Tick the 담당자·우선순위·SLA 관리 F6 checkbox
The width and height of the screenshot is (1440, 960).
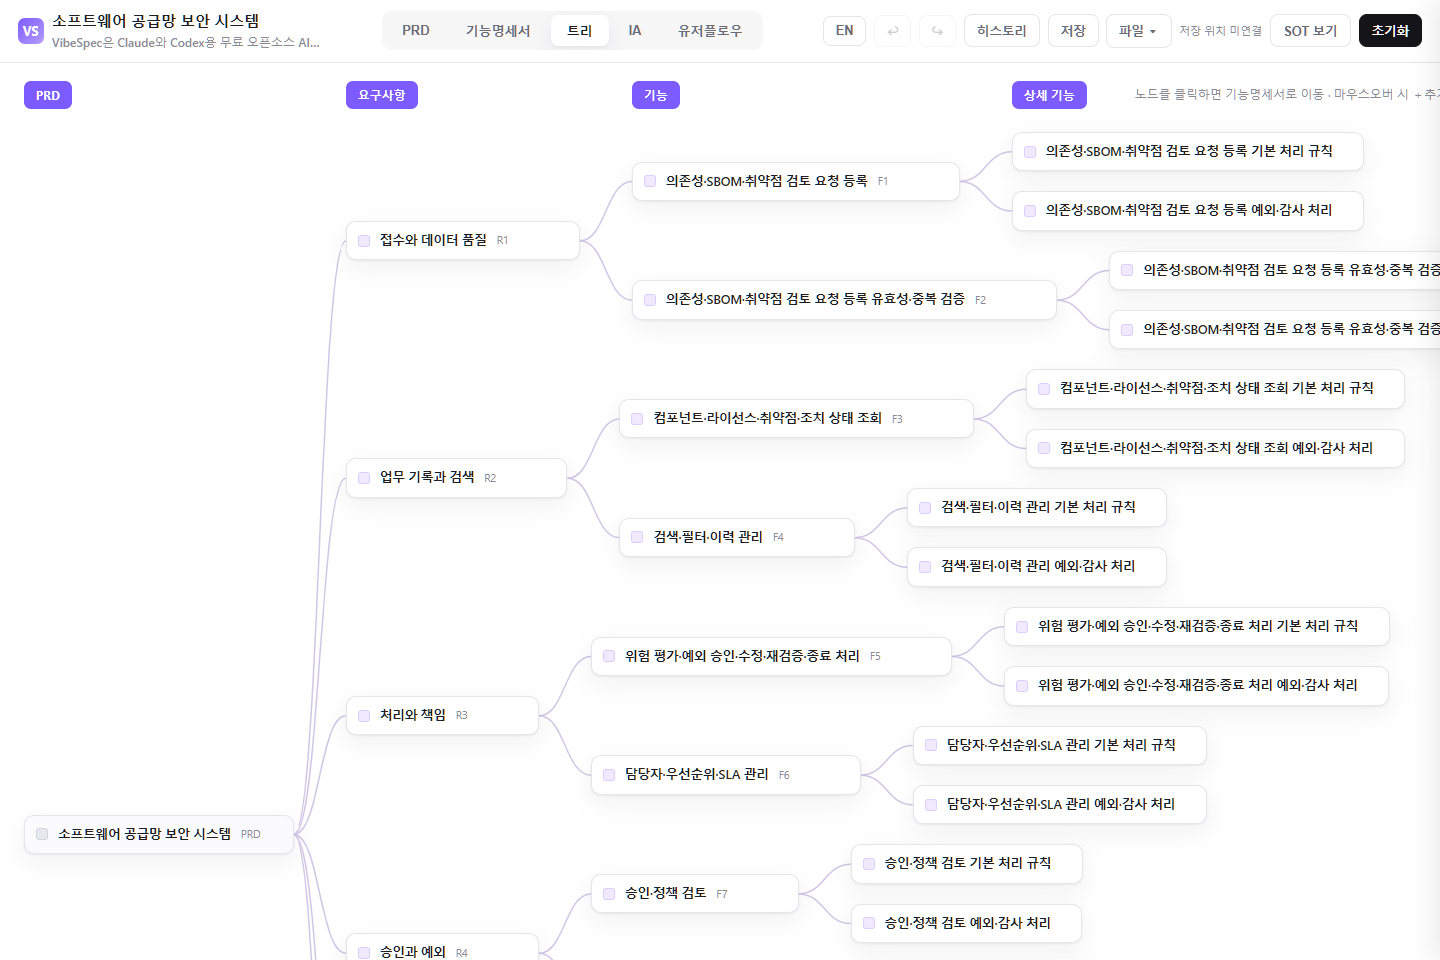609,775
